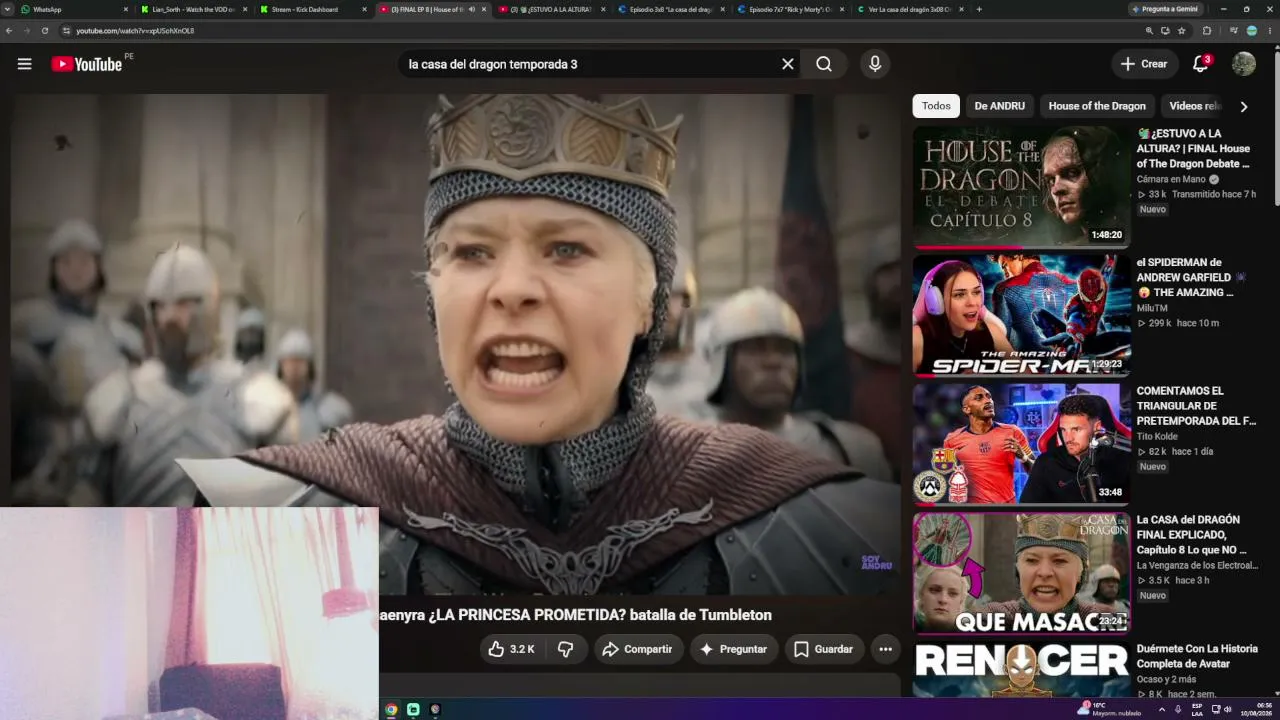Go back in the browser

[9, 31]
